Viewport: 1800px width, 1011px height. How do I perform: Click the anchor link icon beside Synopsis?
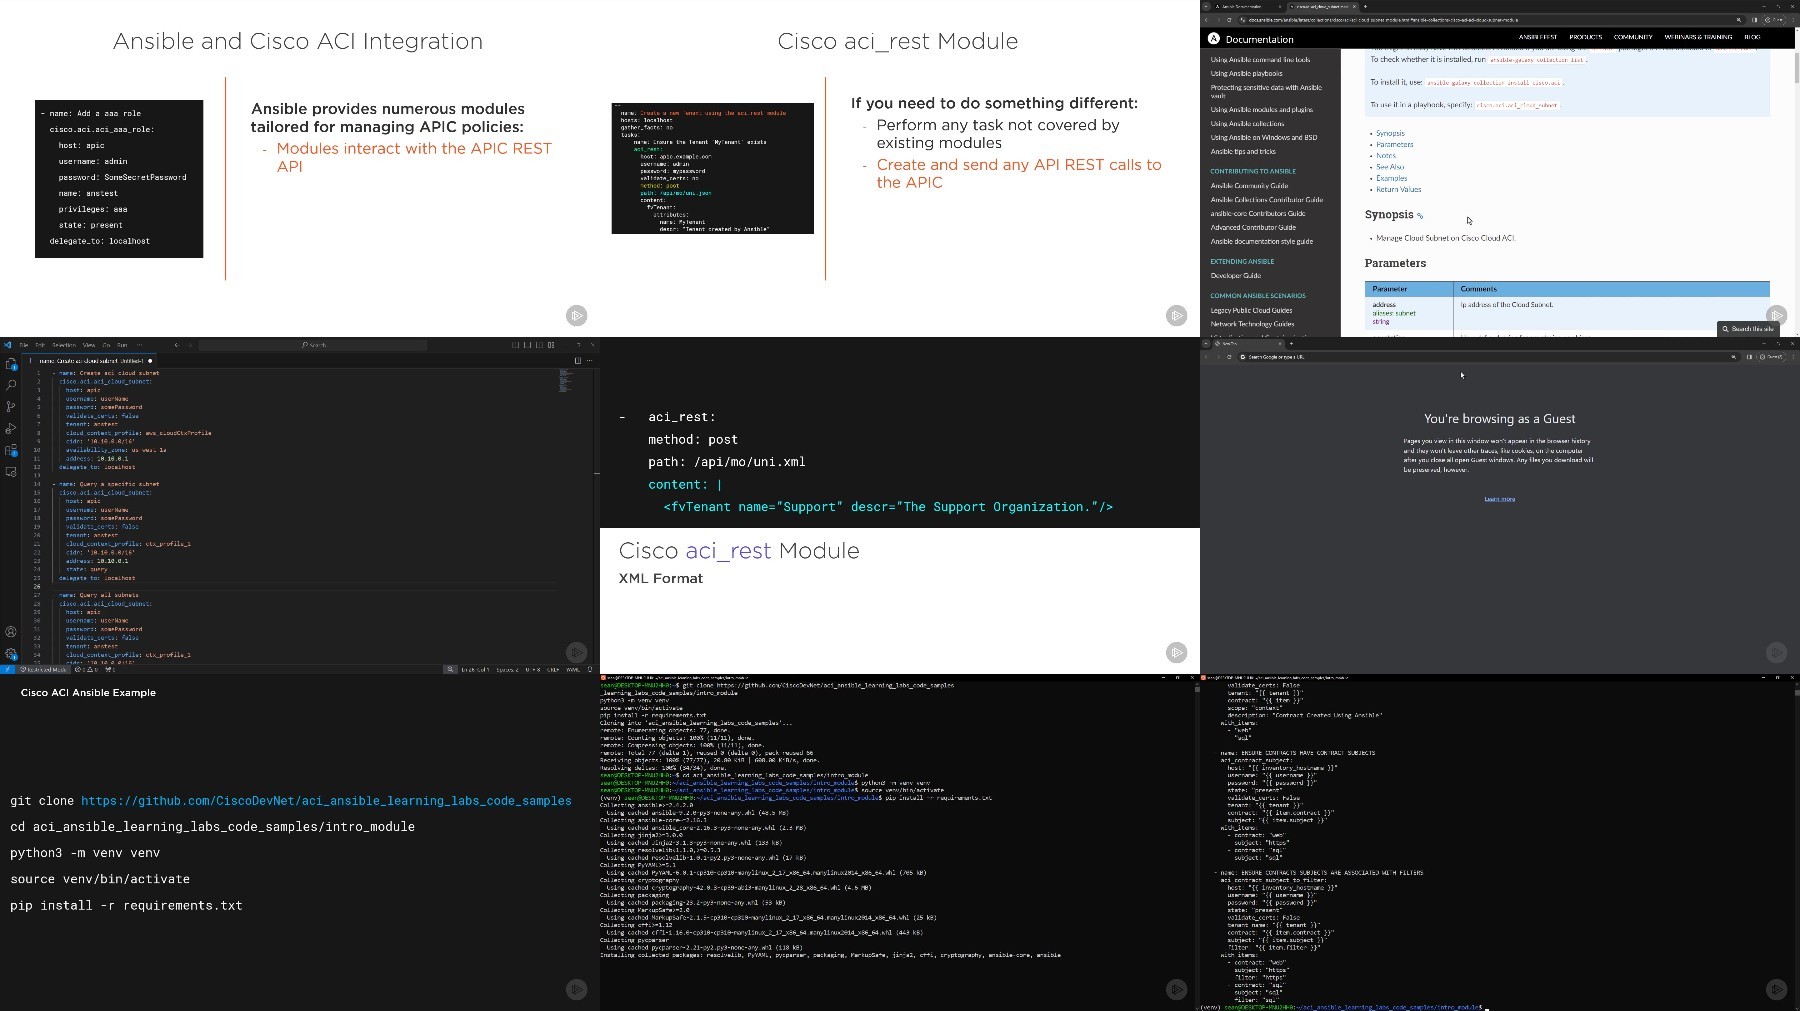tap(1420, 216)
